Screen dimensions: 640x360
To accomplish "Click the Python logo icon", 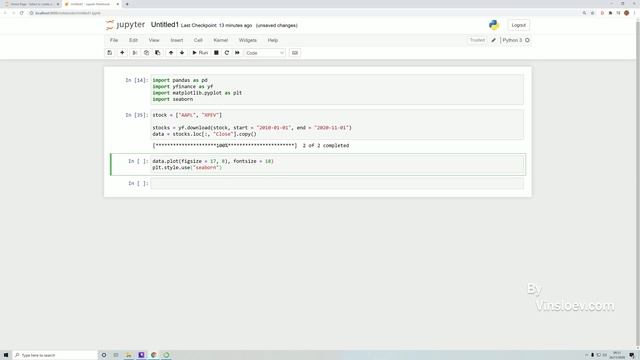I will pyautogui.click(x=494, y=25).
